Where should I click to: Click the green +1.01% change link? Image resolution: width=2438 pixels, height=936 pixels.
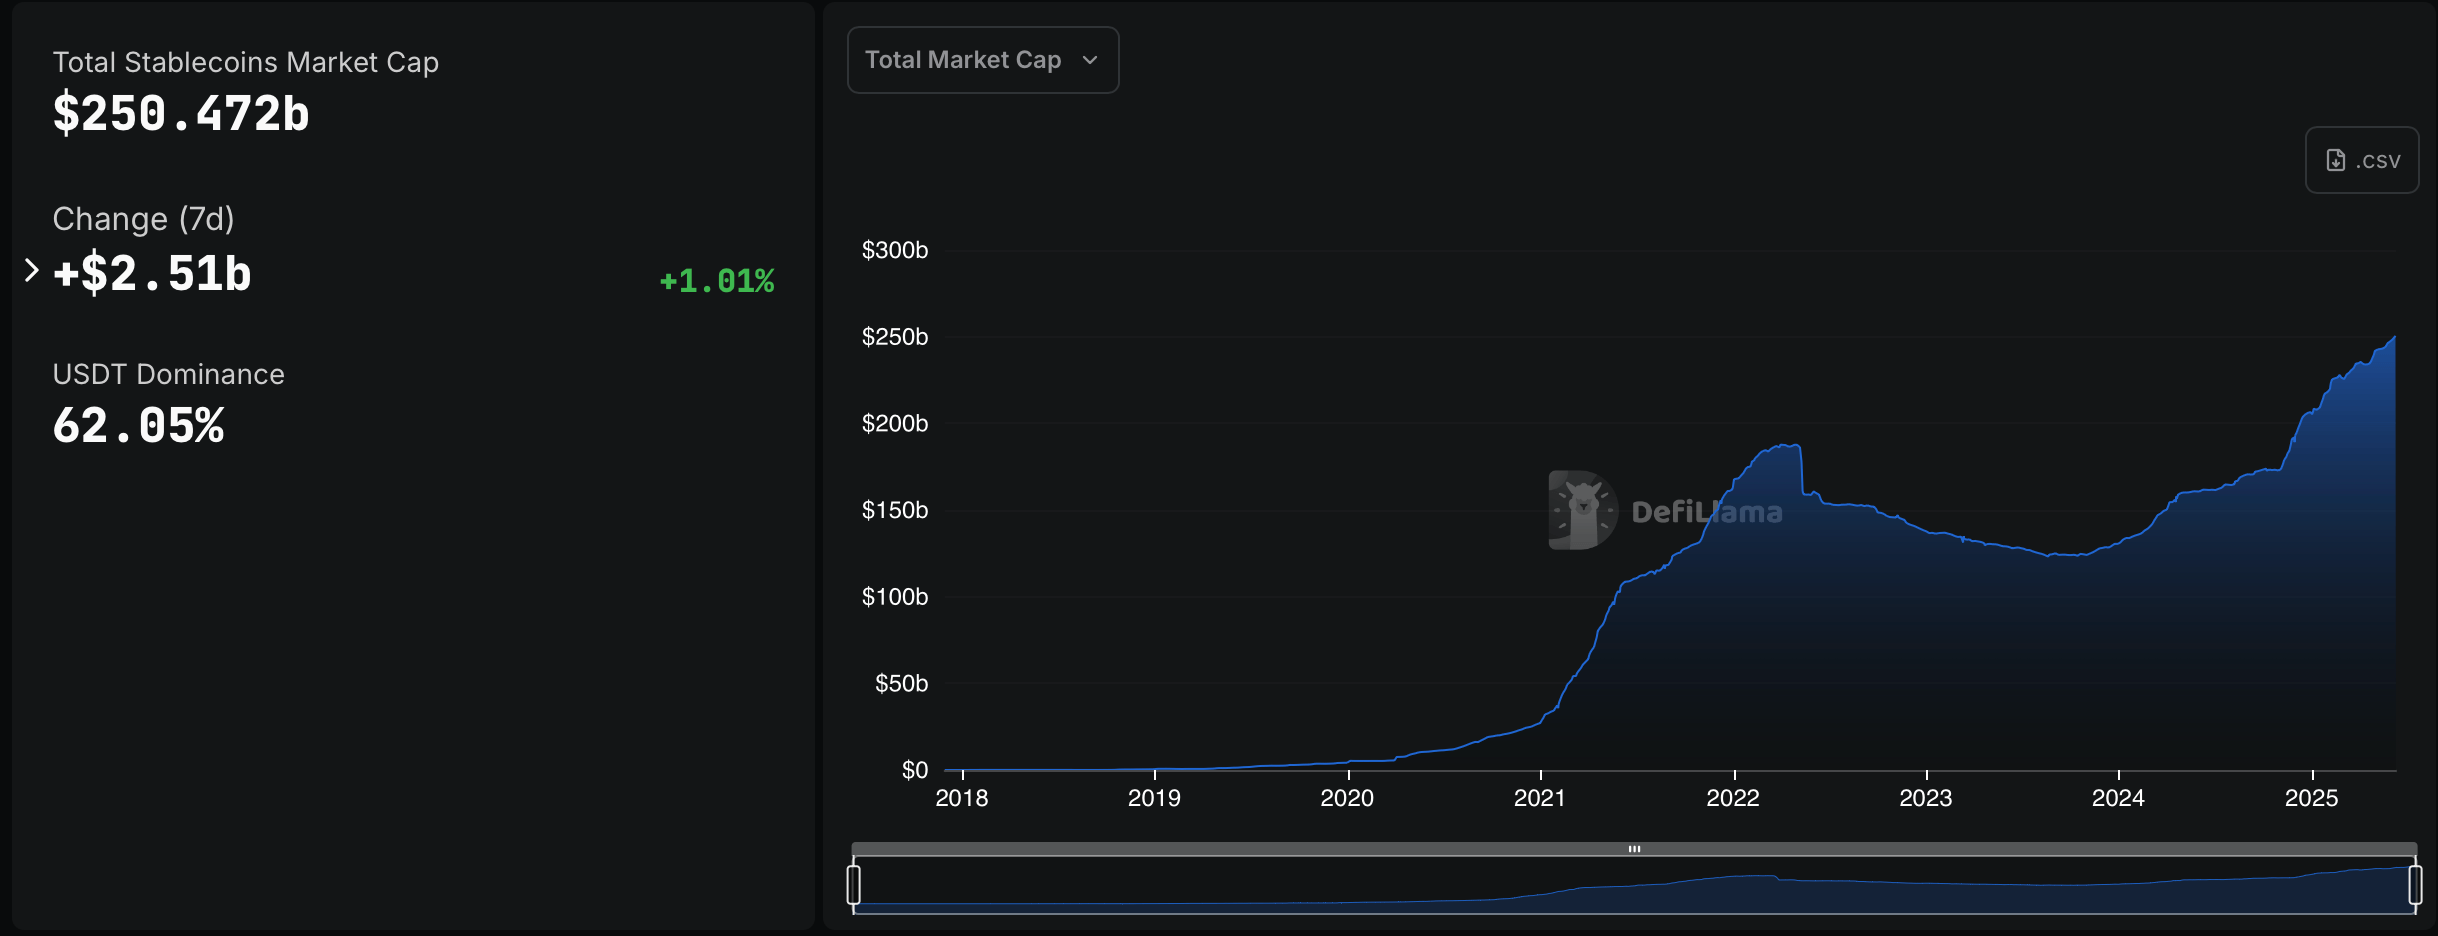(716, 281)
